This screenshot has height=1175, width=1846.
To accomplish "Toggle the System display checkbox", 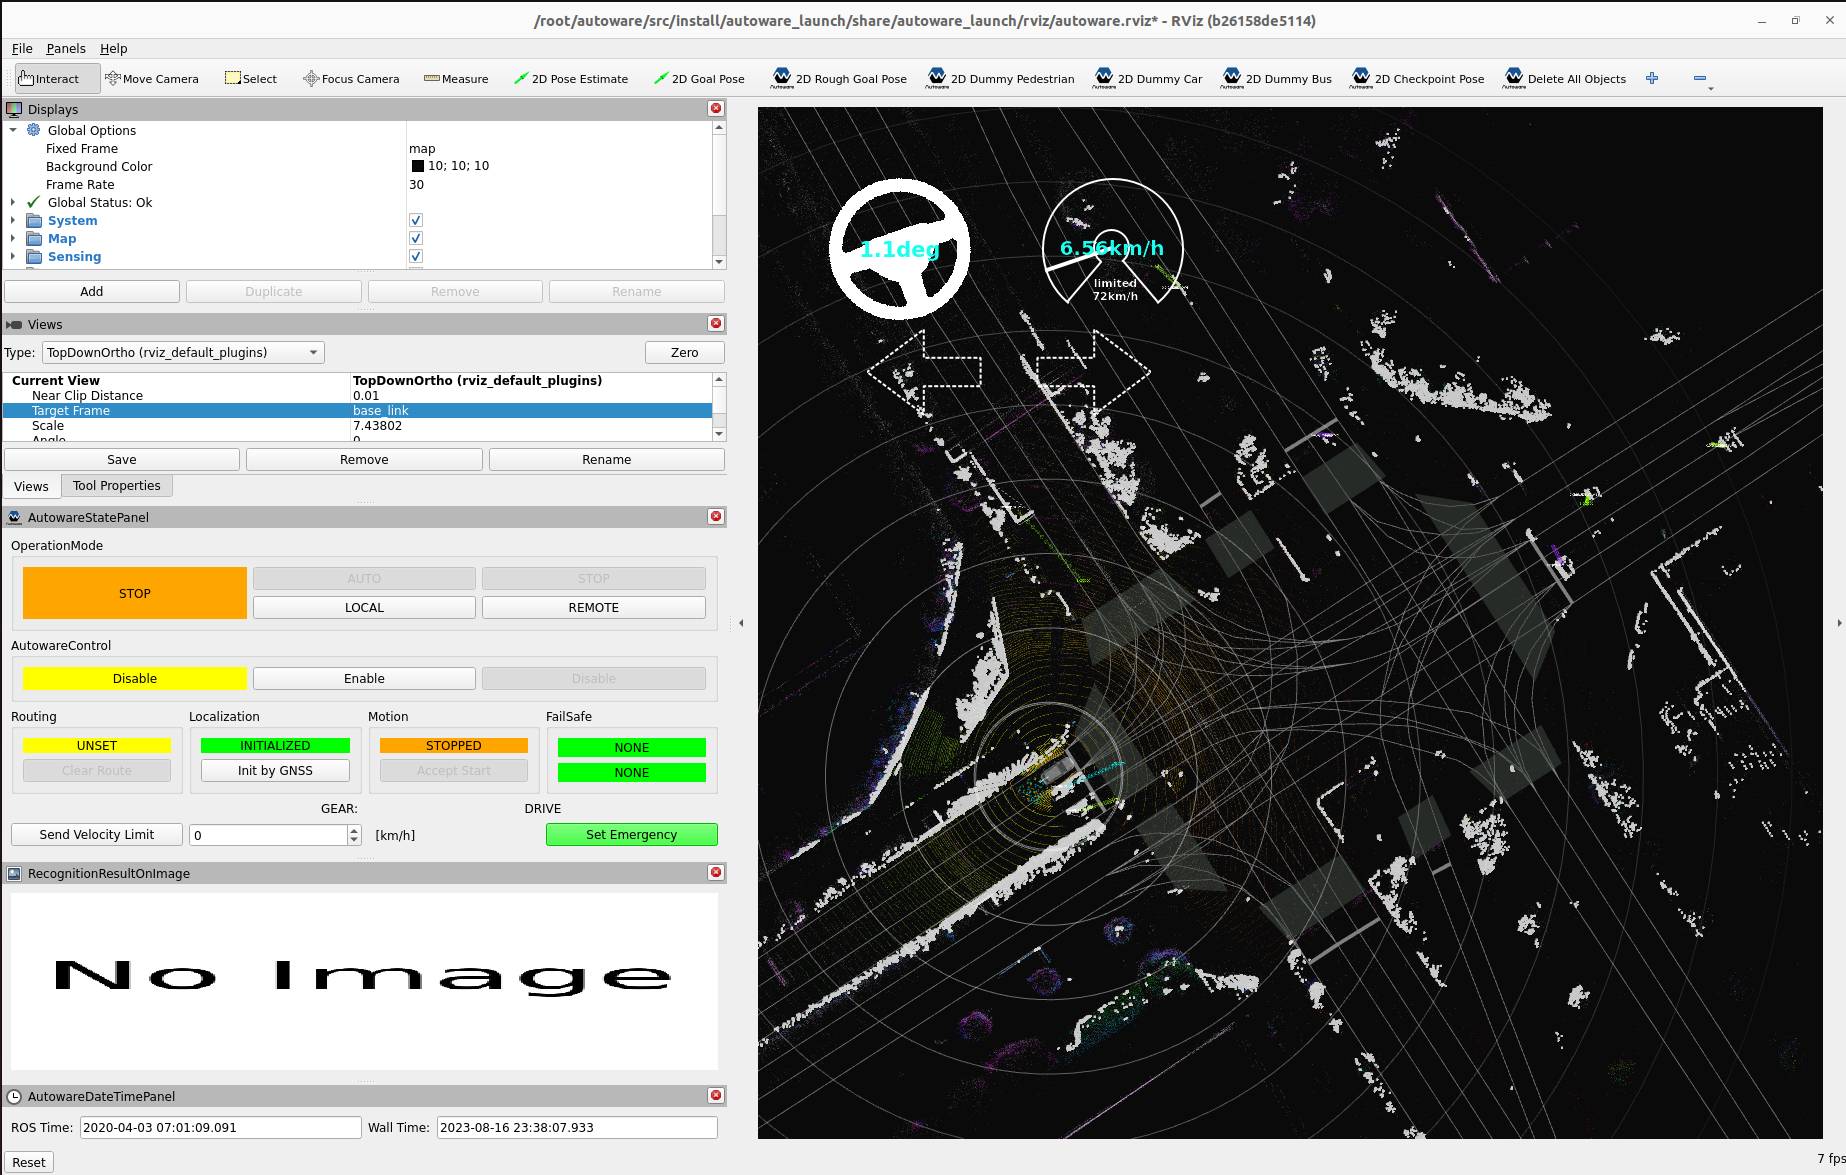I will click(x=416, y=220).
